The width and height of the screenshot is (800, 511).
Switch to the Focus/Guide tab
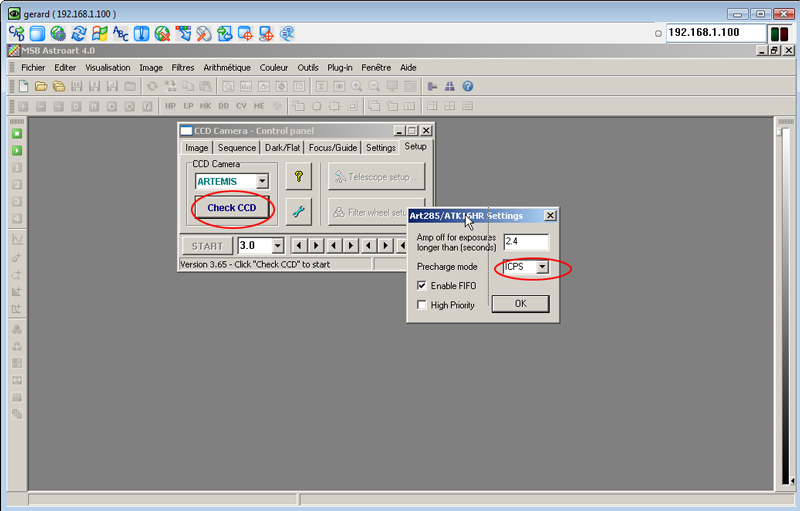(333, 148)
